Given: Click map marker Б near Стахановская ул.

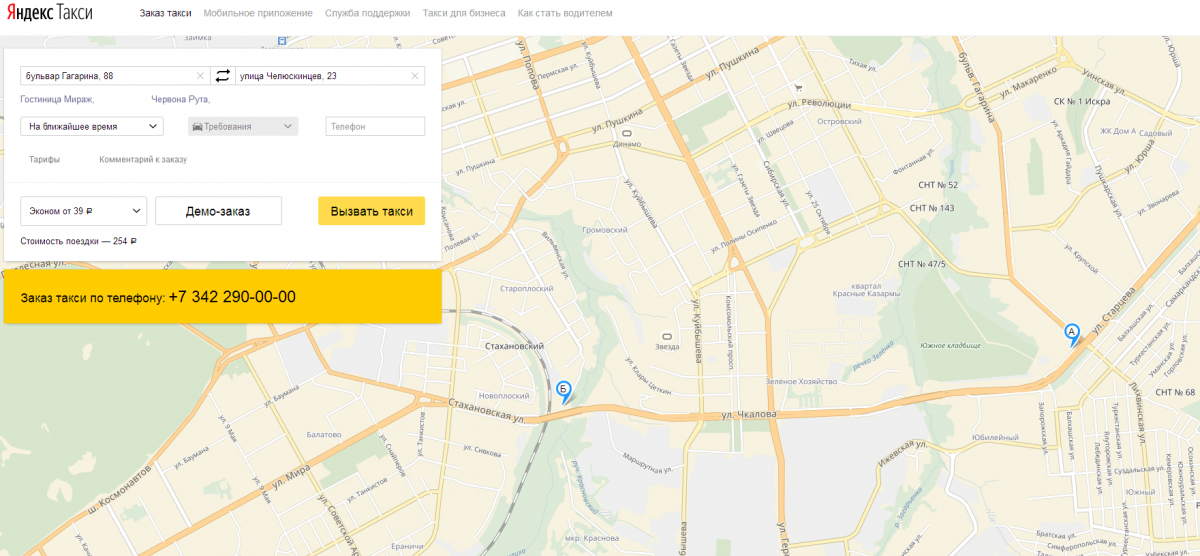Looking at the screenshot, I should [564, 390].
